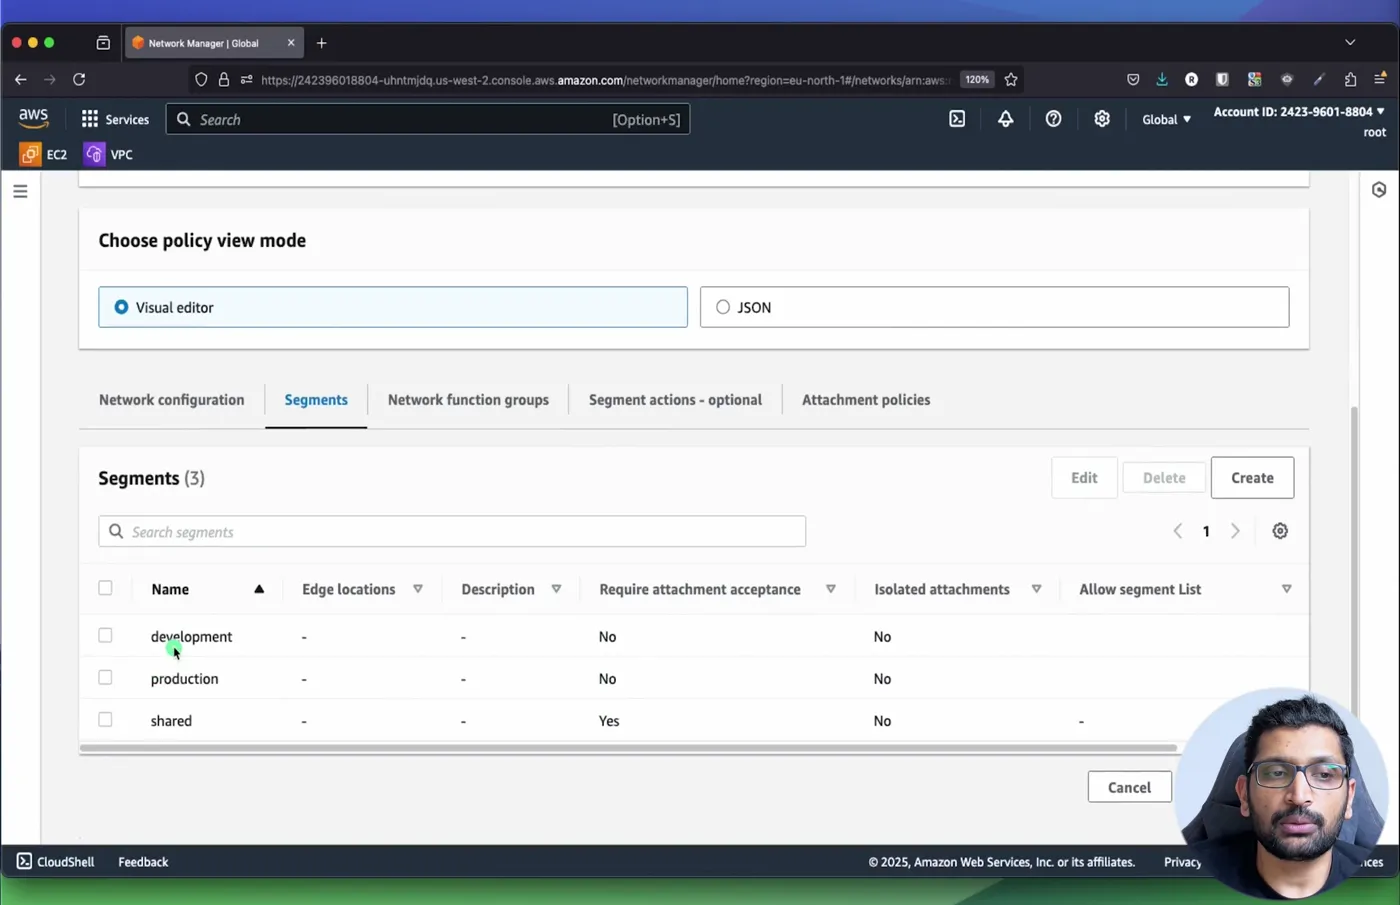Viewport: 1400px width, 905px height.
Task: Open the Global region dropdown
Action: [1166, 119]
